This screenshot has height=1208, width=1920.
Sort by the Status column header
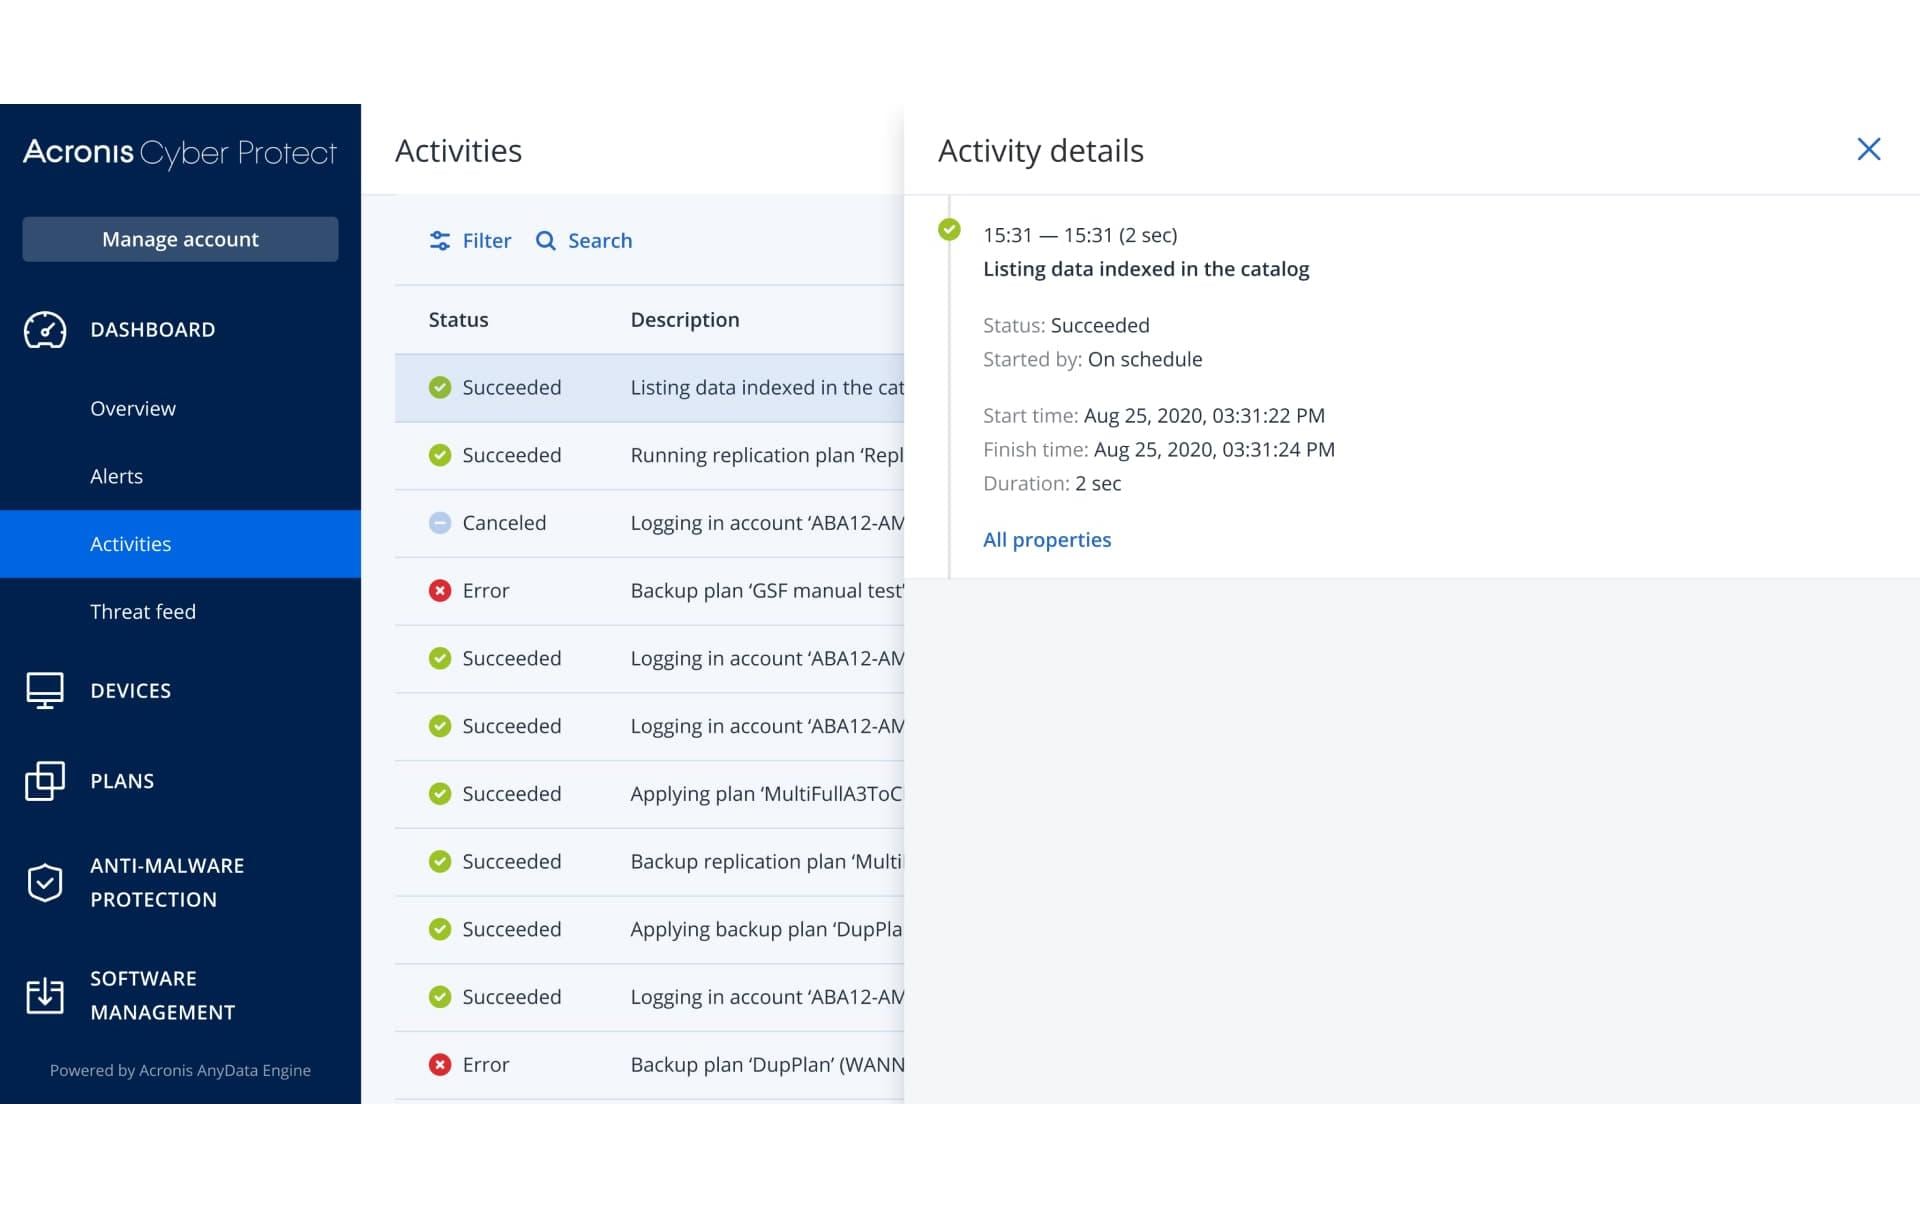[458, 320]
